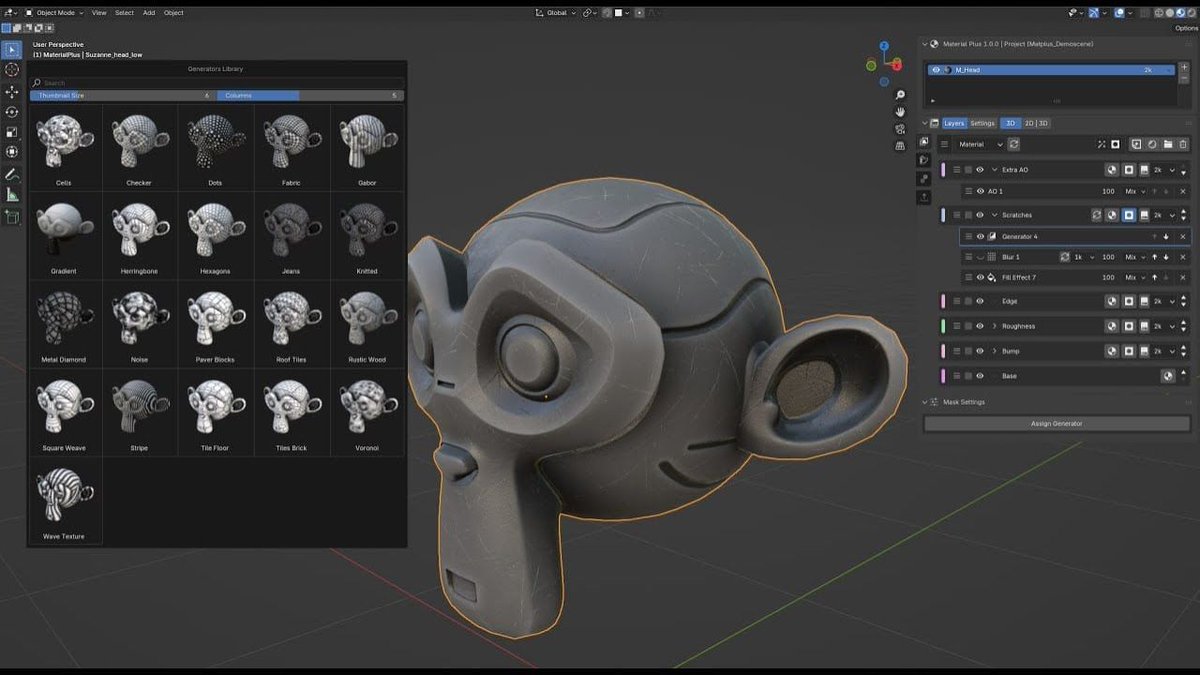Viewport: 1200px width, 675px height.
Task: Click the add layer icon in layers toolbar
Action: tap(1136, 144)
